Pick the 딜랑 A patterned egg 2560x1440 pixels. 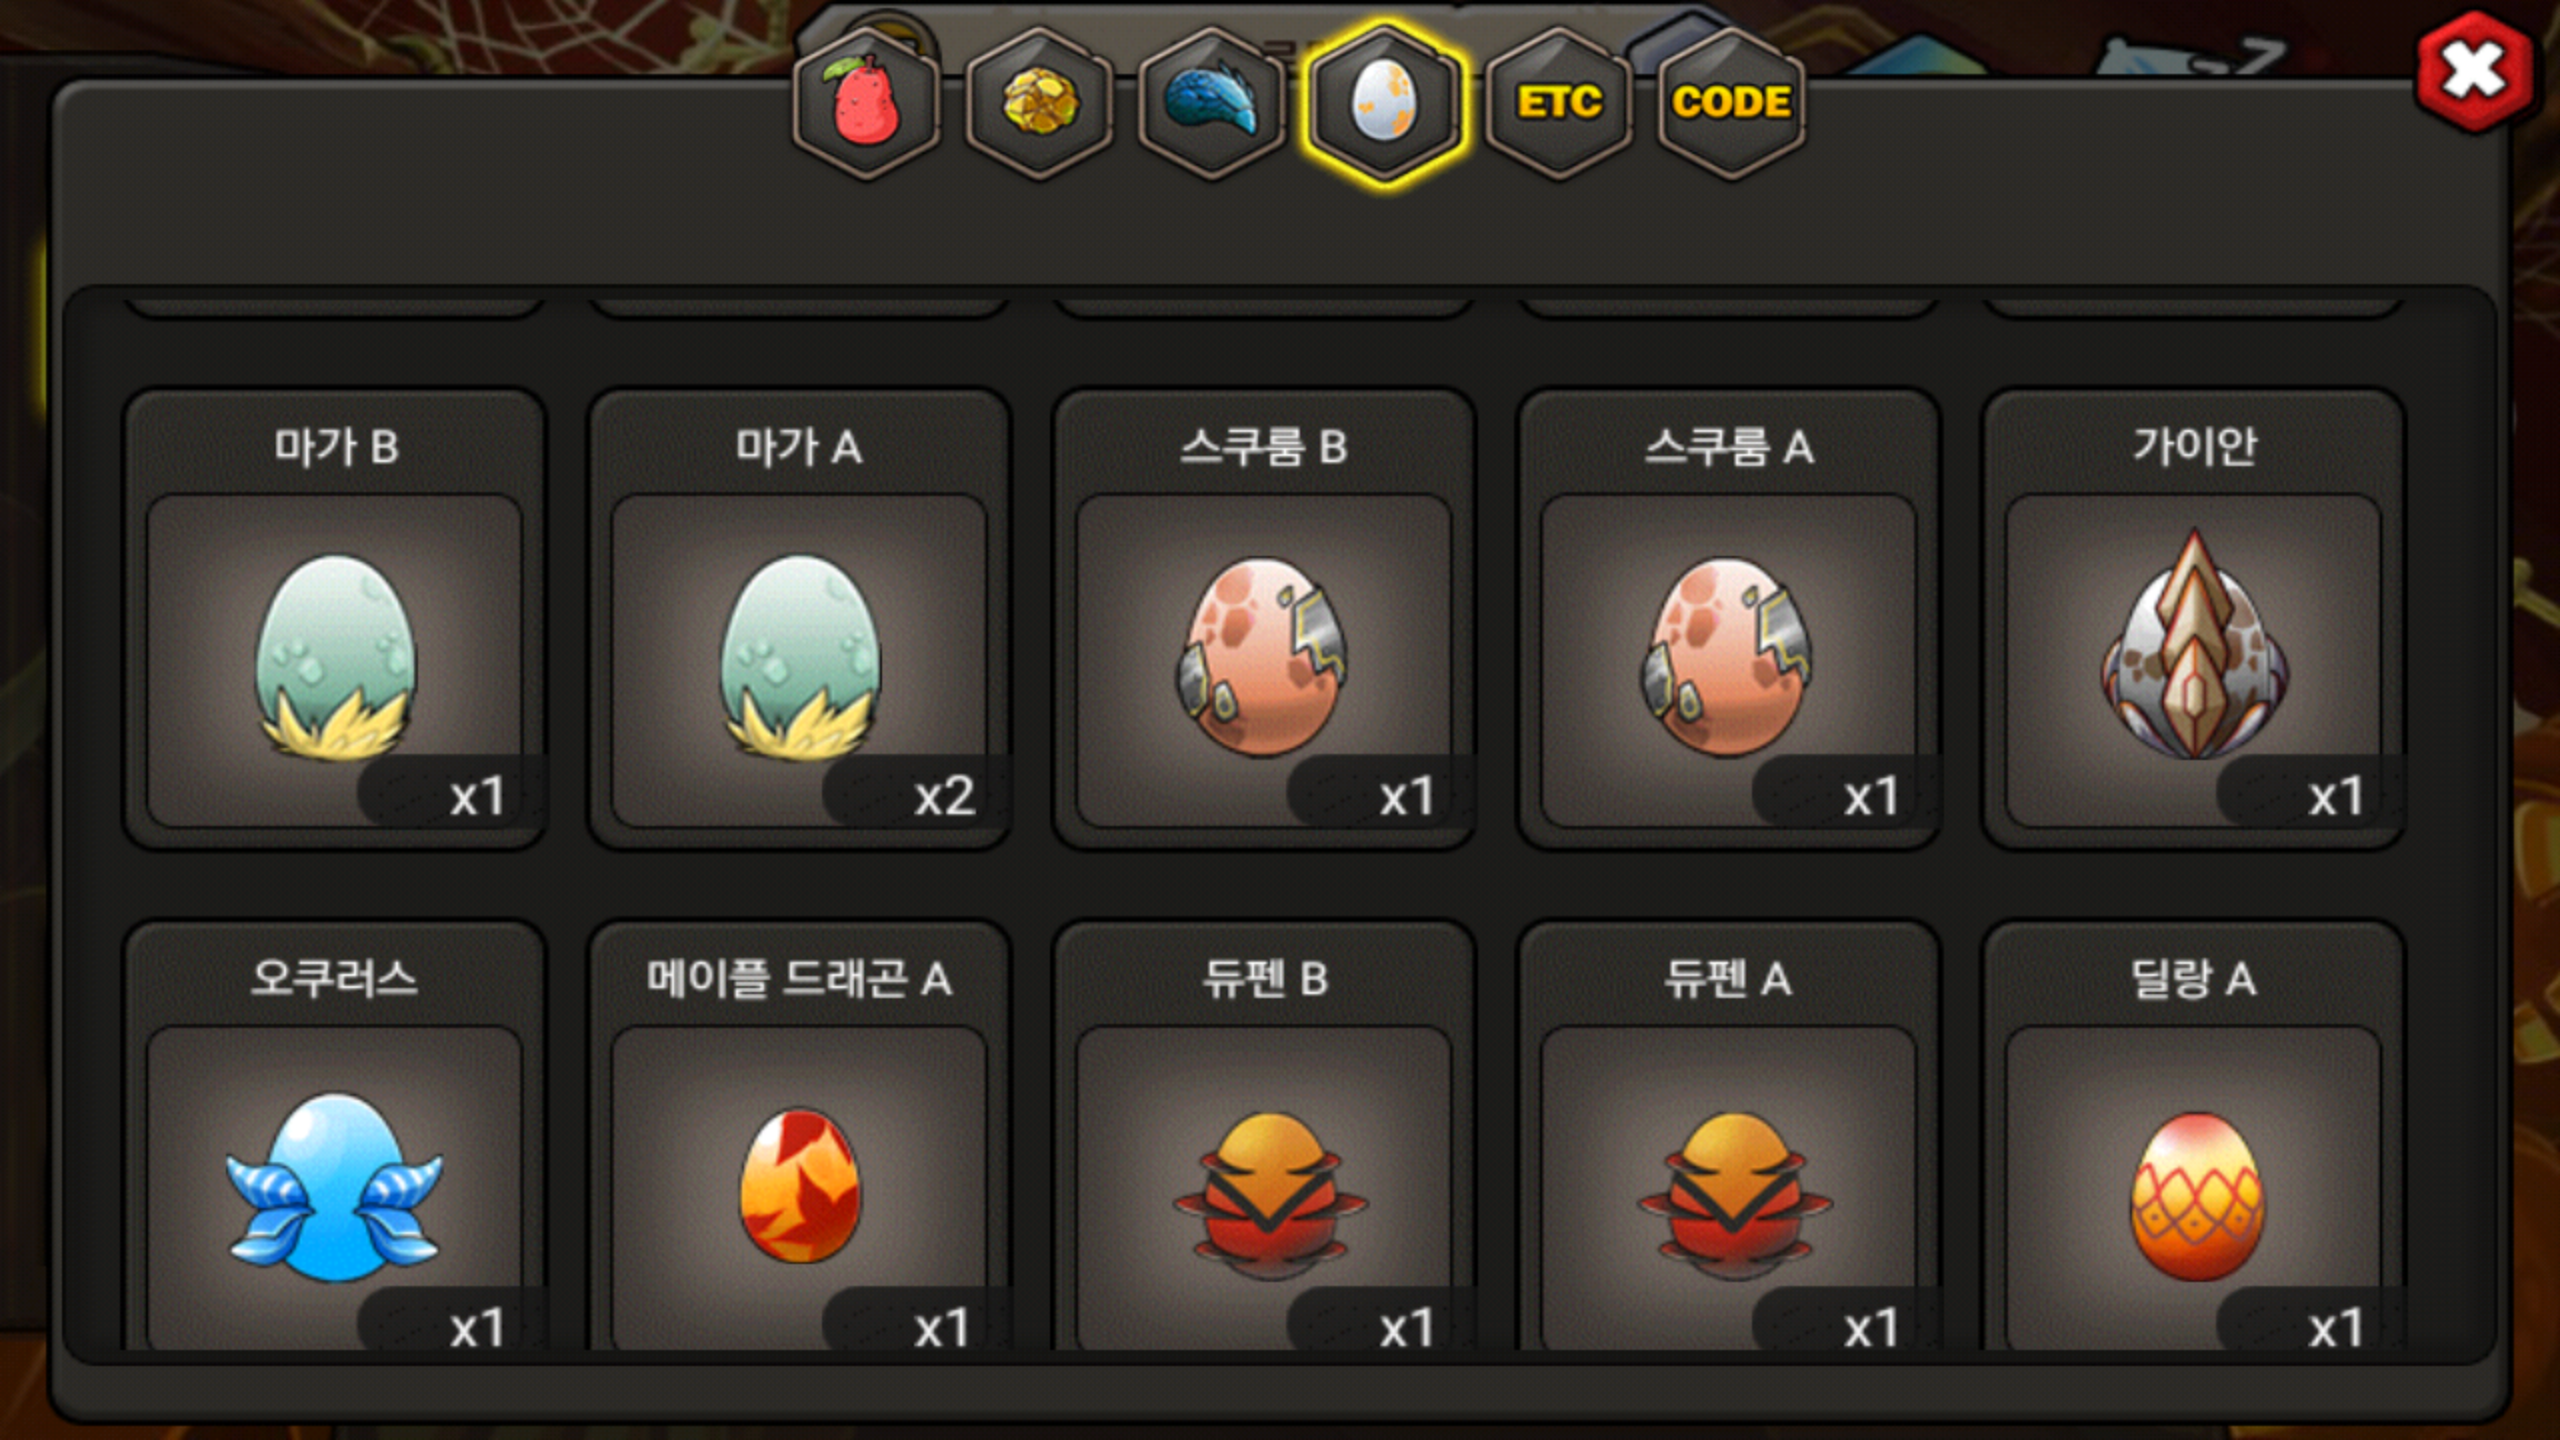[2193, 1136]
